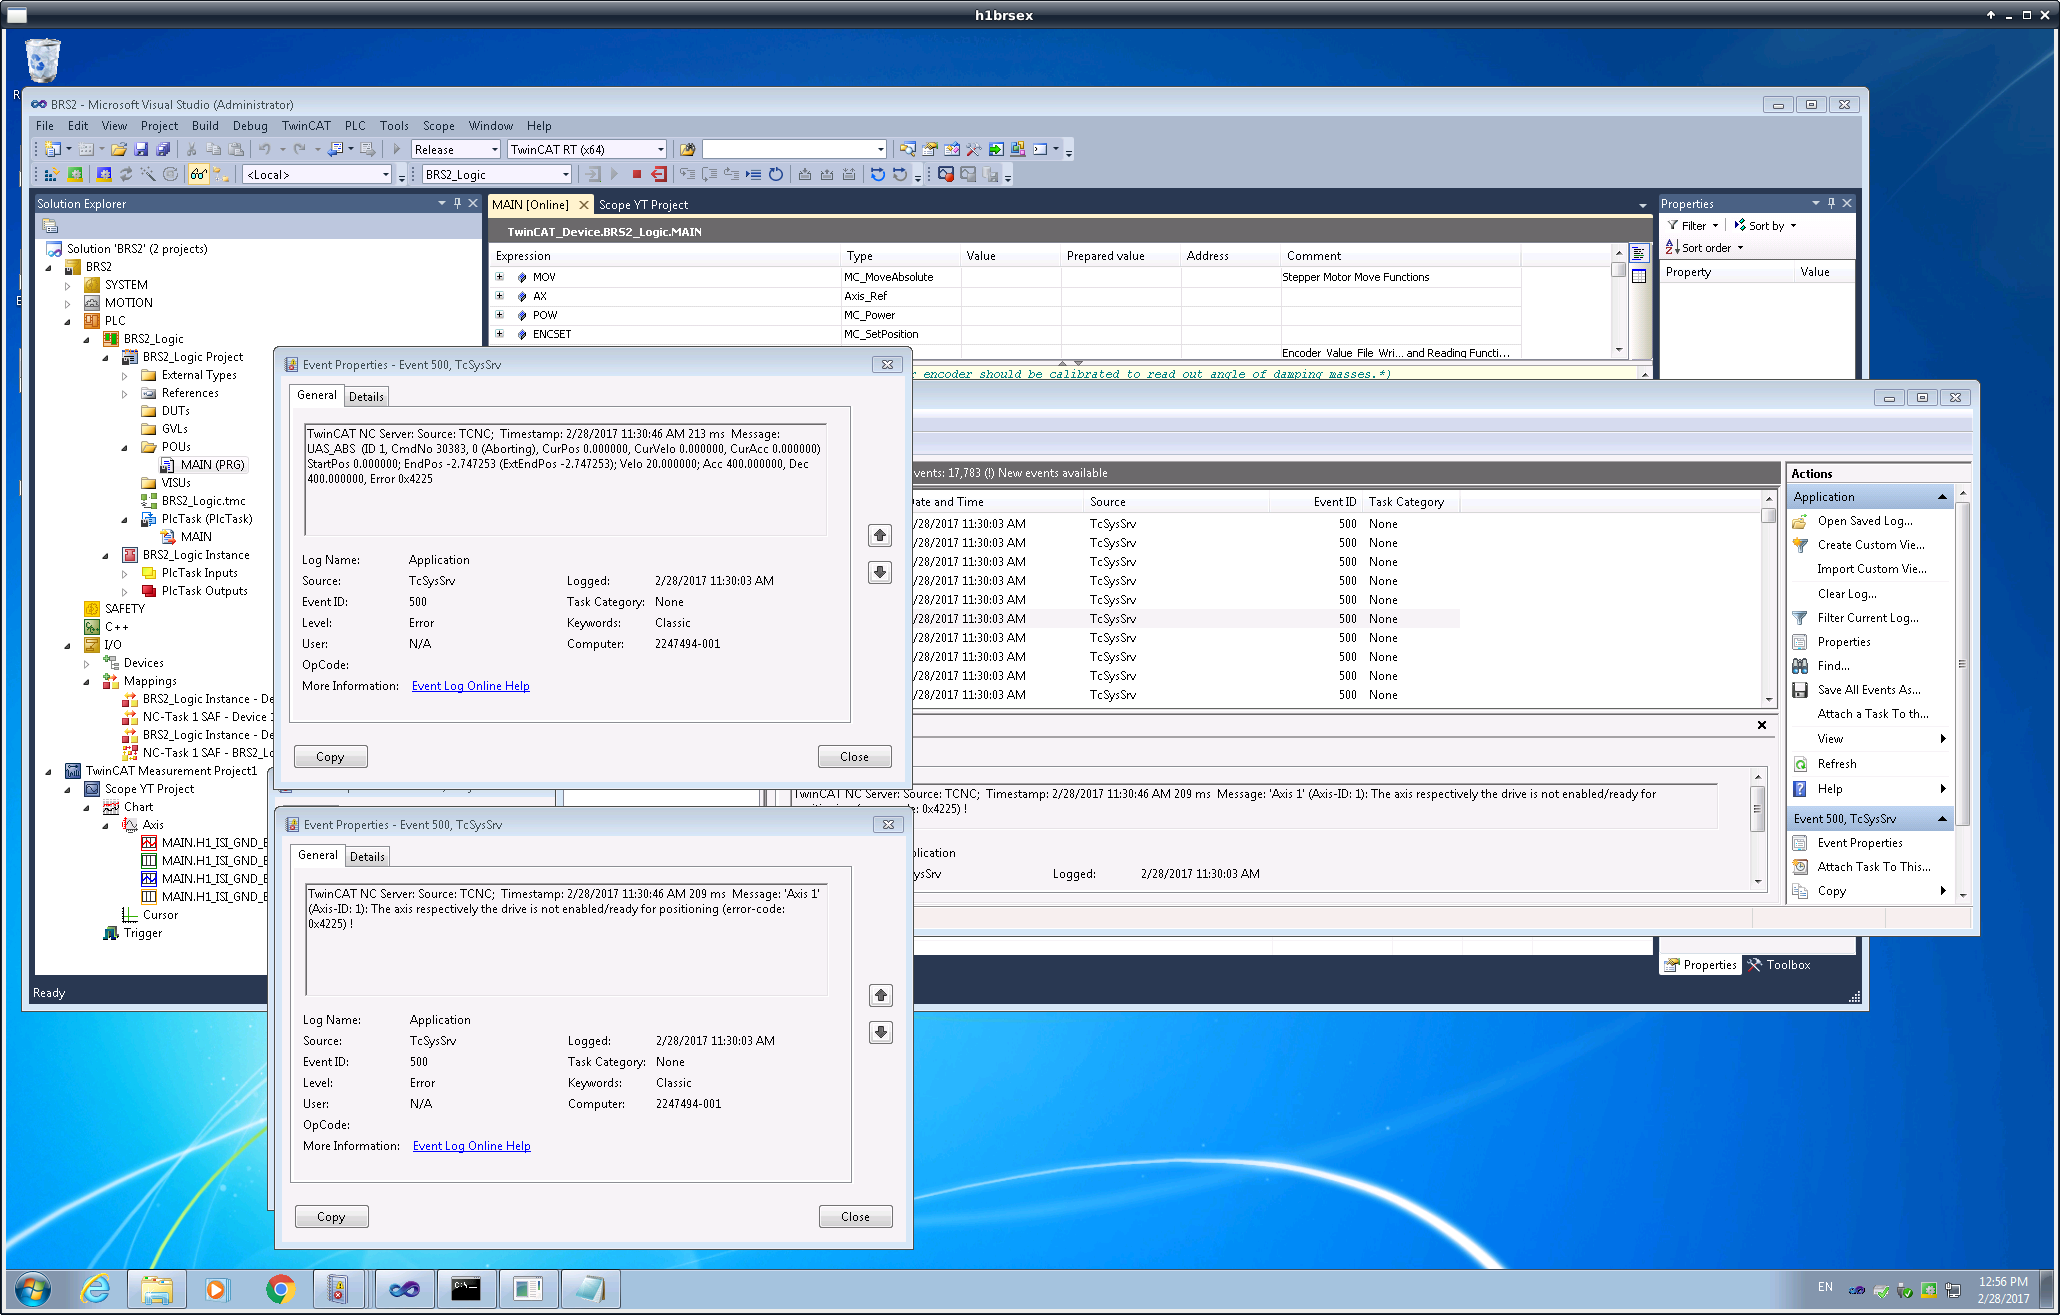Image resolution: width=2060 pixels, height=1315 pixels.
Task: Click Clear Log in Event Viewer actions
Action: (x=1846, y=594)
